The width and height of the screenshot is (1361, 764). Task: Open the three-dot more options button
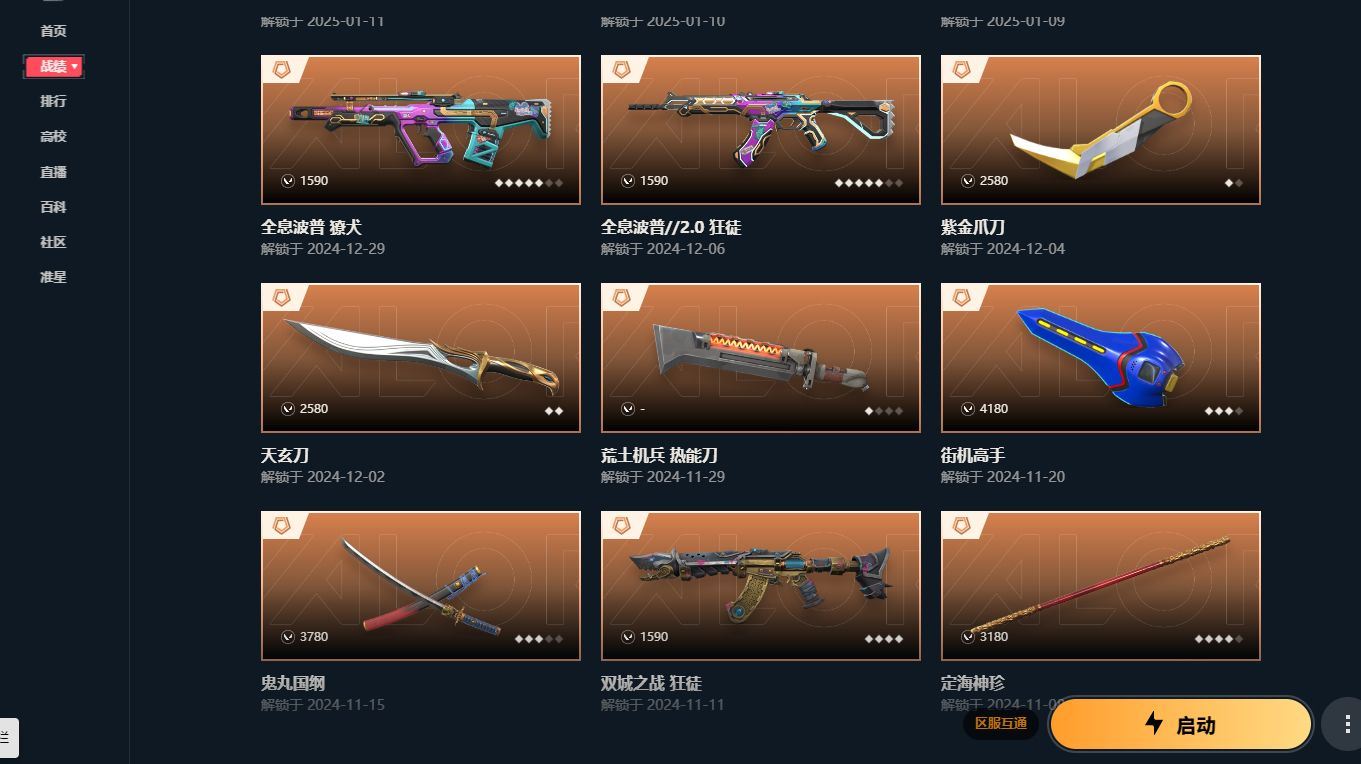(x=1342, y=723)
